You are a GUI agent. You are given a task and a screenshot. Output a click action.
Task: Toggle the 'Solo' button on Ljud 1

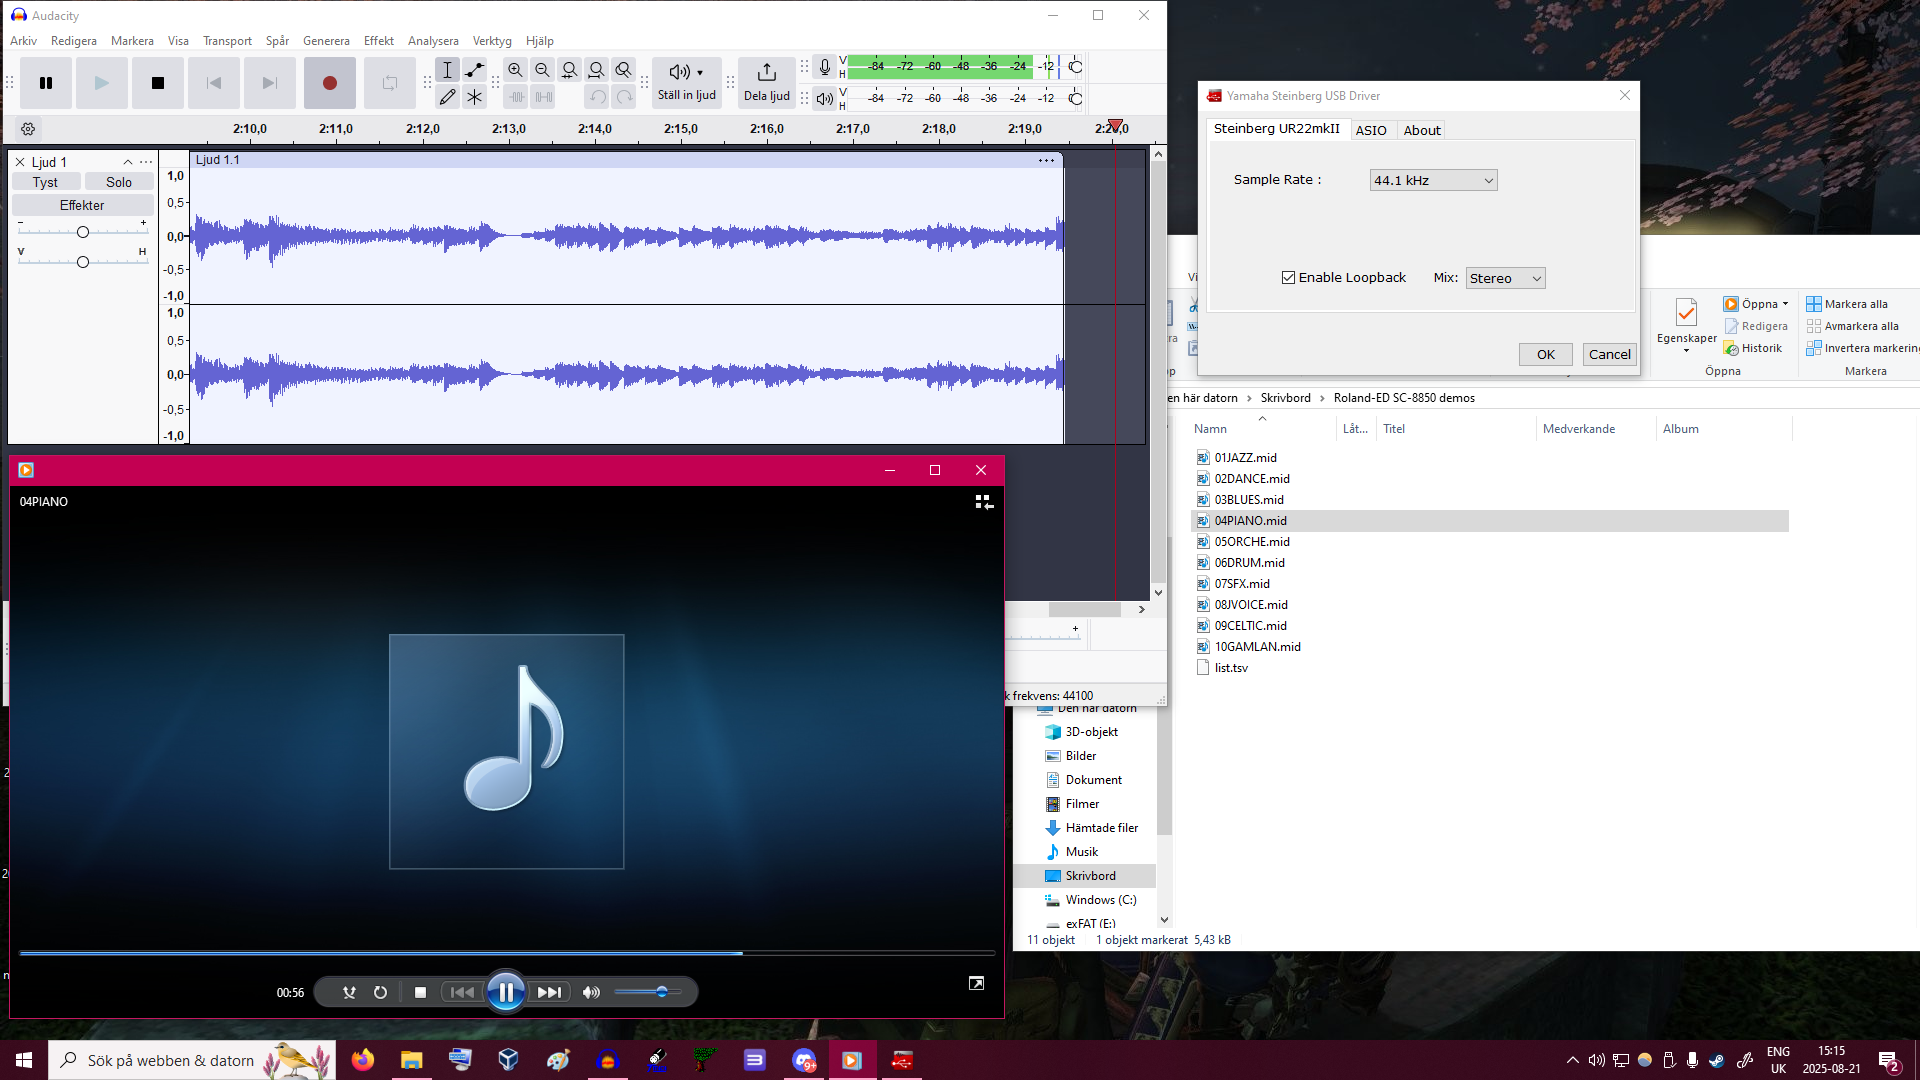coord(119,182)
